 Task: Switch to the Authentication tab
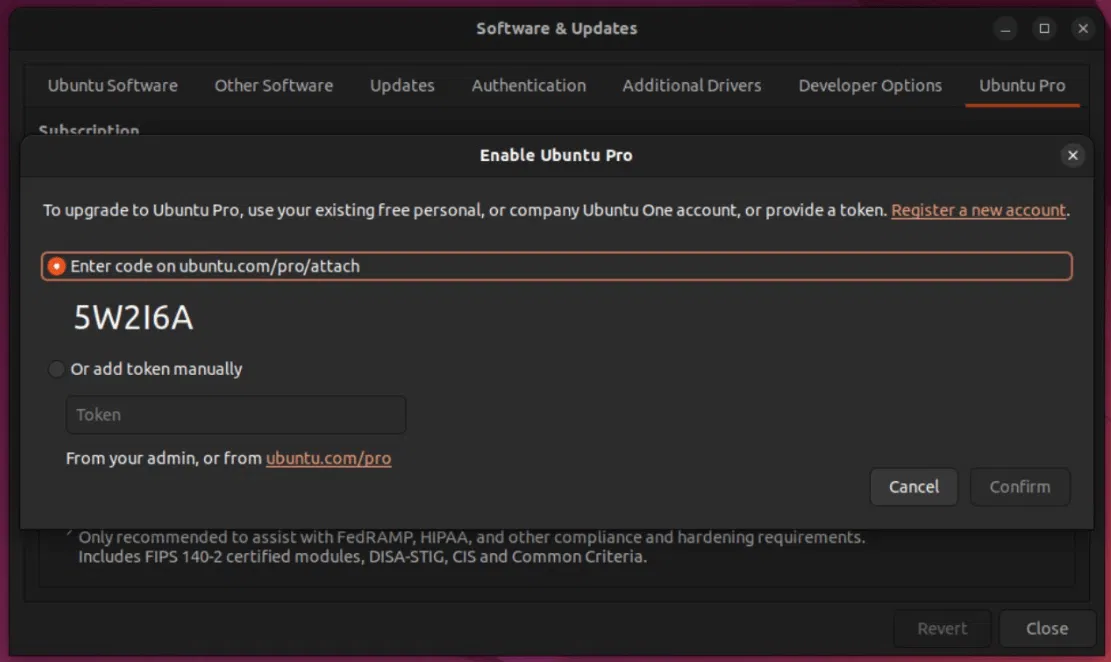point(529,85)
